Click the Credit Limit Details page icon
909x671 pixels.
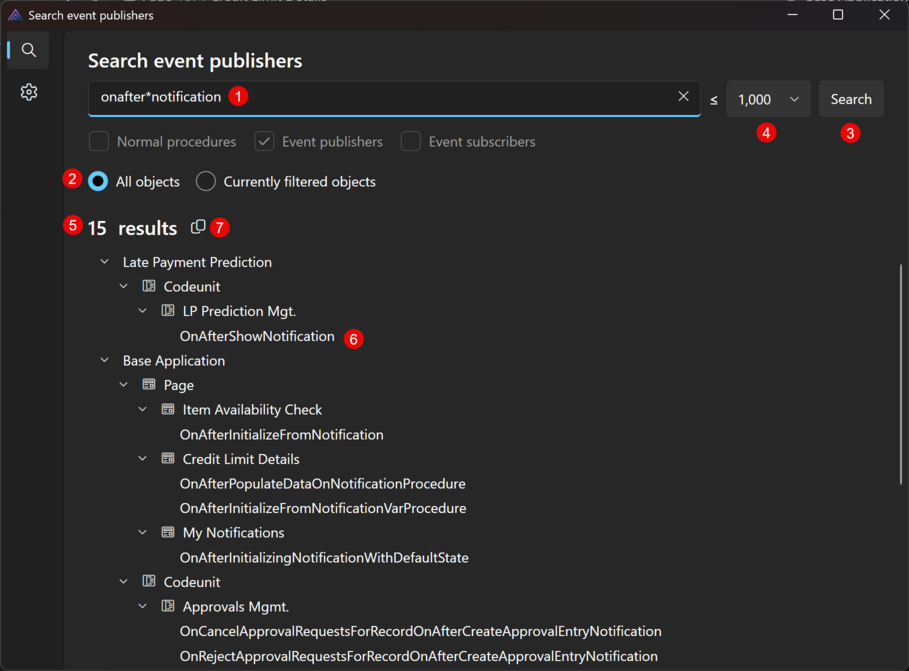click(168, 459)
